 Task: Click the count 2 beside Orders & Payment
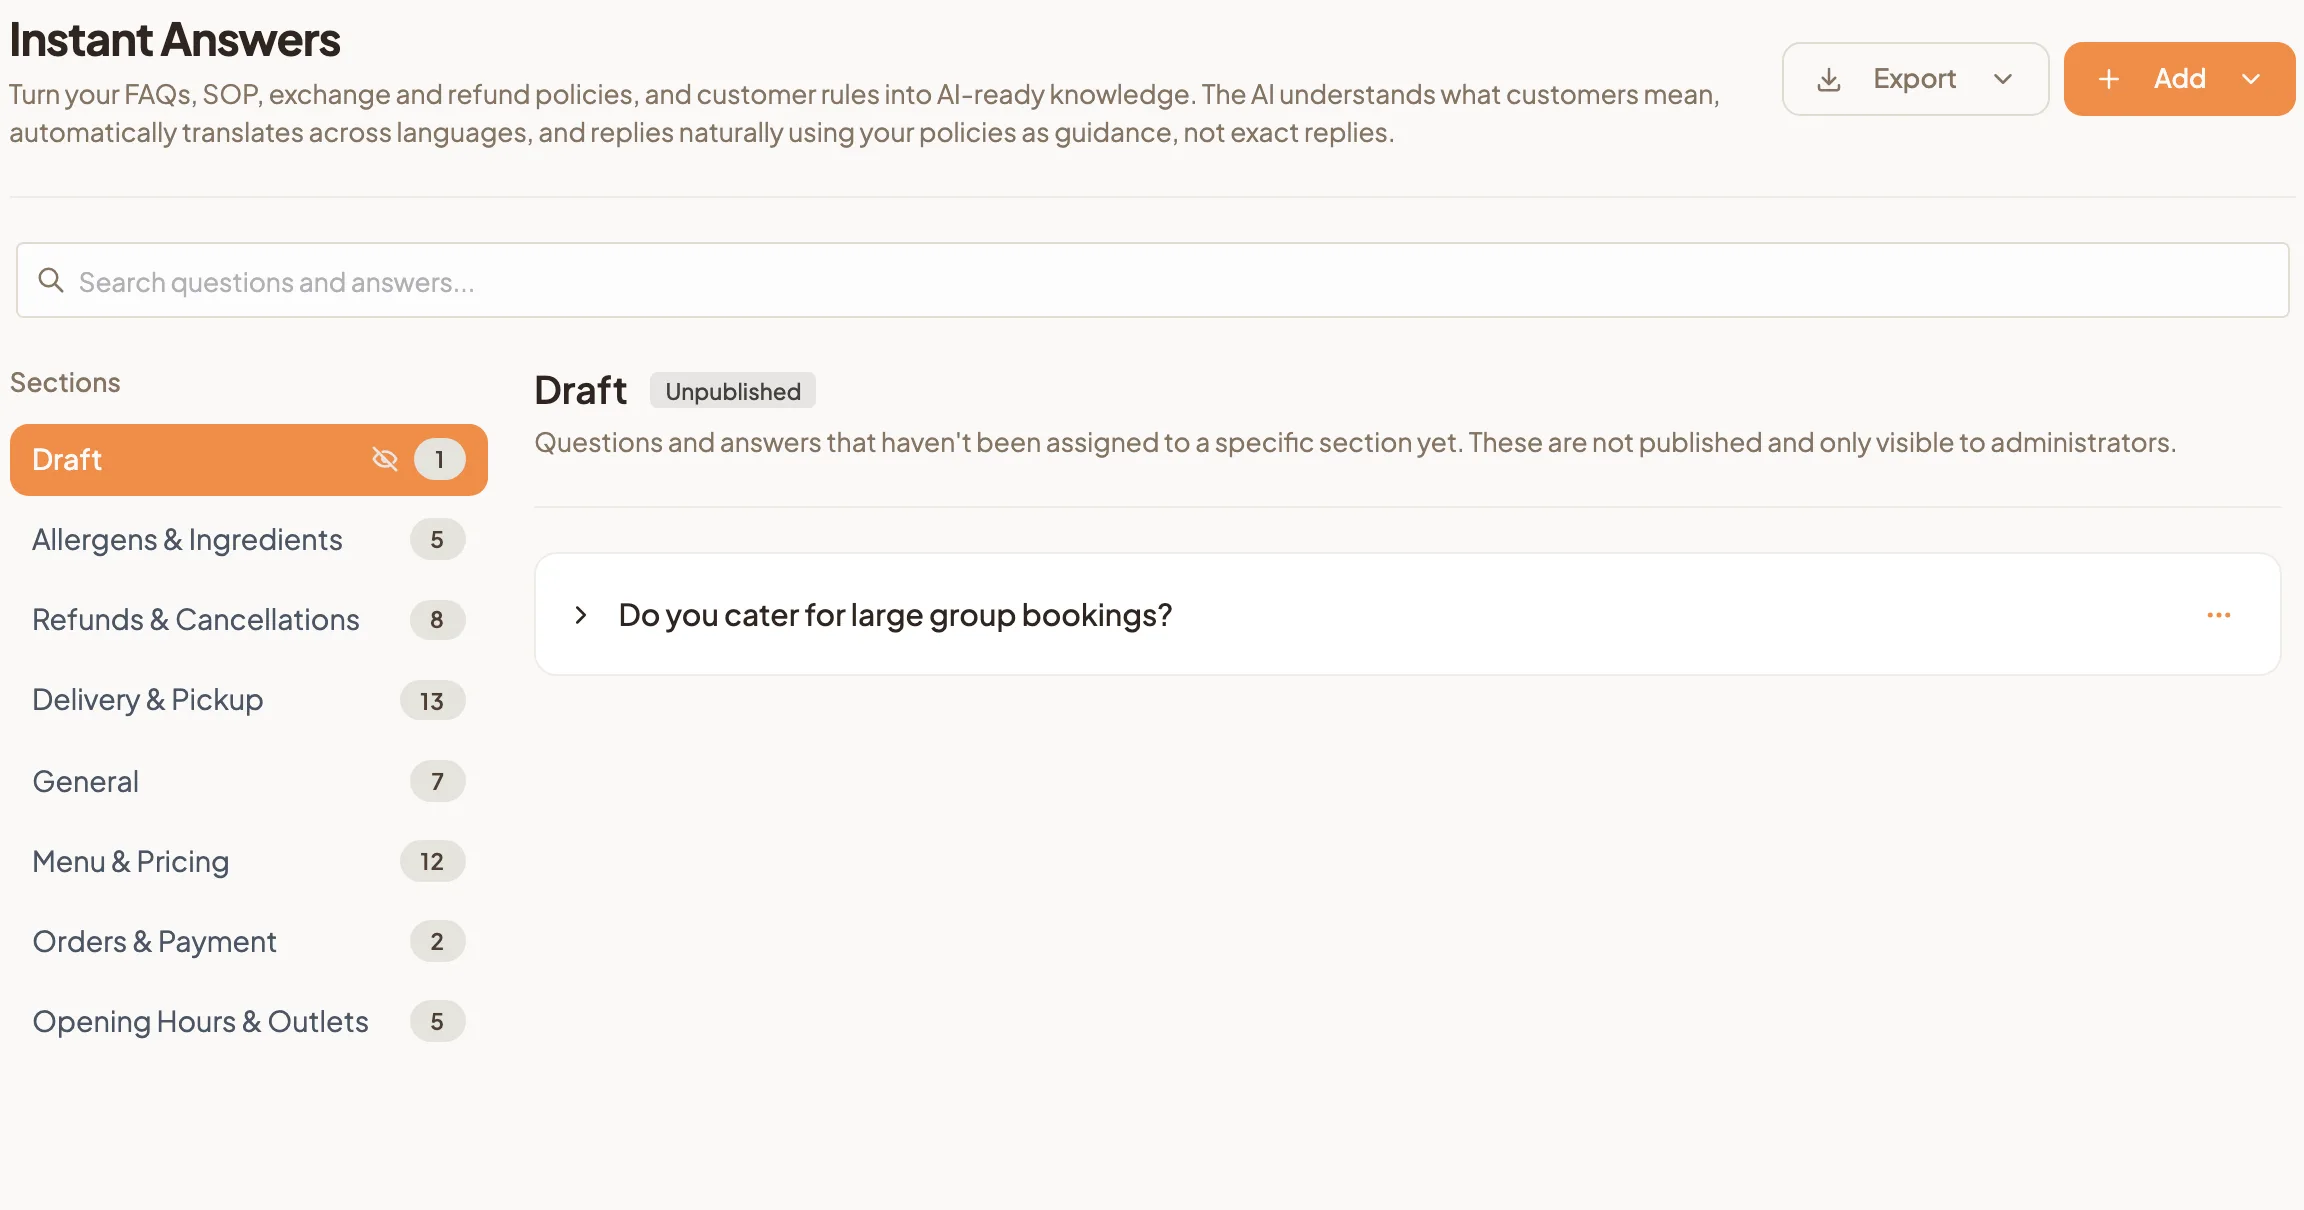point(437,941)
